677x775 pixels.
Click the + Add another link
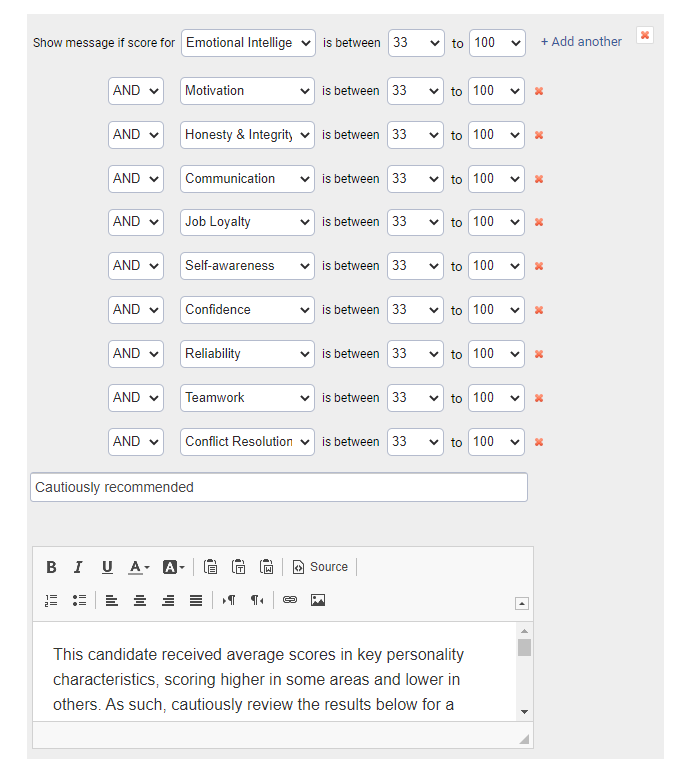click(x=581, y=42)
